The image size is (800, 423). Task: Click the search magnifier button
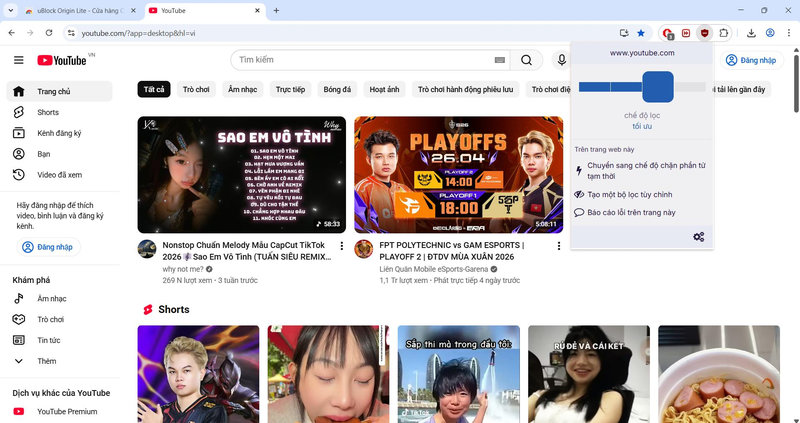coord(526,60)
